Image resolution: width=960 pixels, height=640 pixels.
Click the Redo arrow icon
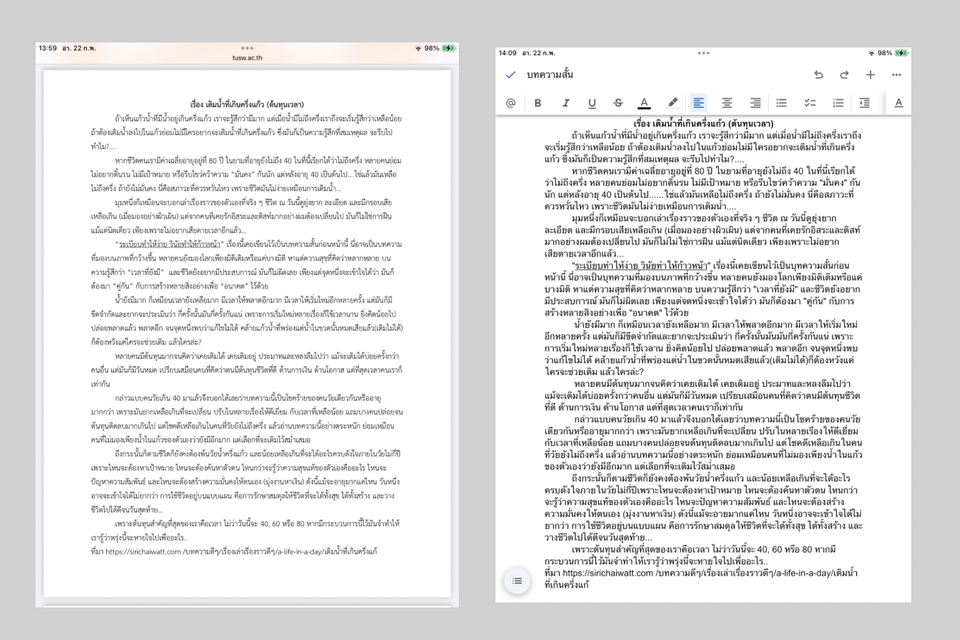(x=844, y=75)
